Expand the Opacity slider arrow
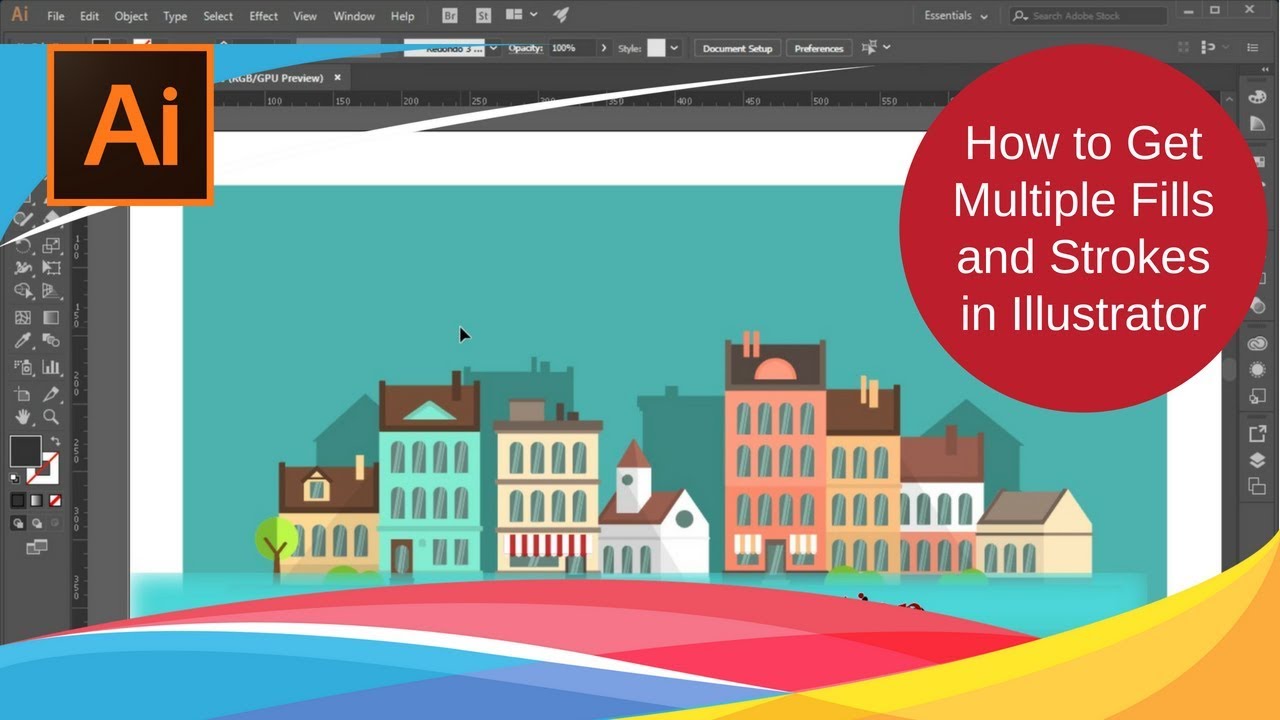 click(603, 48)
